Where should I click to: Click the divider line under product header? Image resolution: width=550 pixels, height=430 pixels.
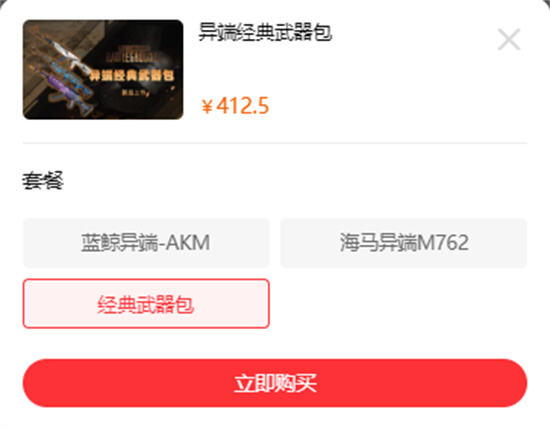(275, 143)
